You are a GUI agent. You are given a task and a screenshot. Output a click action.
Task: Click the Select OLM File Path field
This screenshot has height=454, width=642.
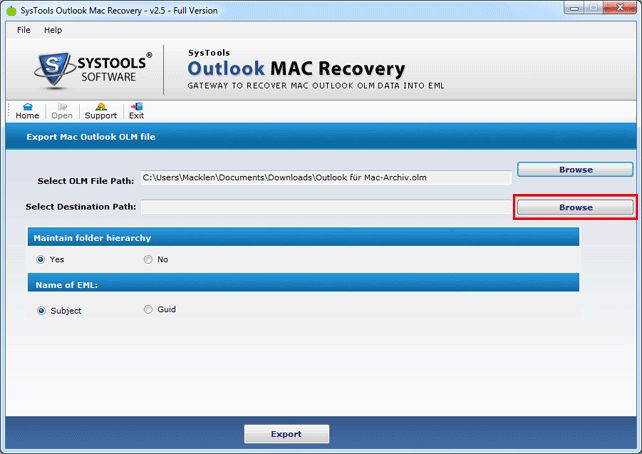point(326,178)
